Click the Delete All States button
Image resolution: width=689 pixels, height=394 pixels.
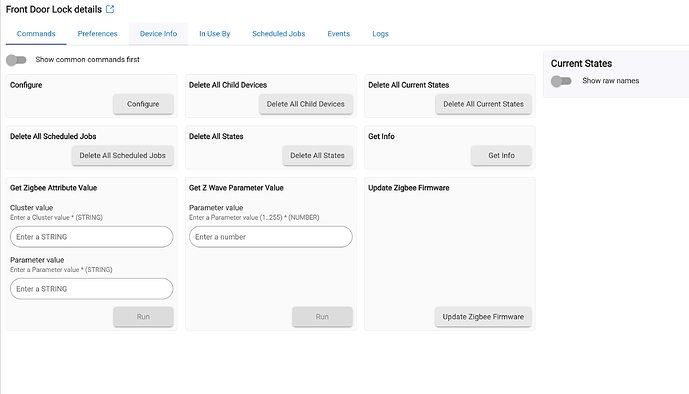click(317, 155)
